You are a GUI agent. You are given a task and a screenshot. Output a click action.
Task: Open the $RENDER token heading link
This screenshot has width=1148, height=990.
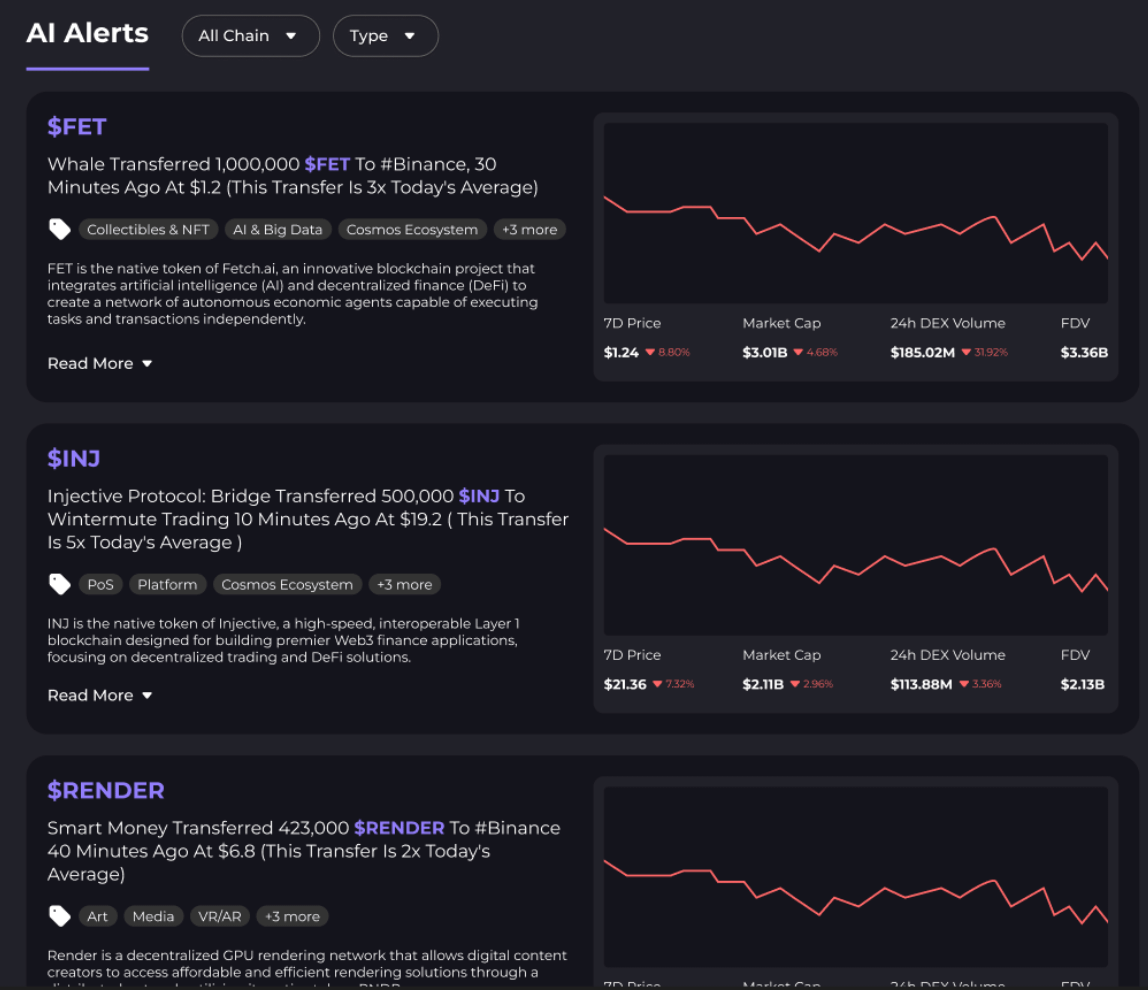[106, 791]
